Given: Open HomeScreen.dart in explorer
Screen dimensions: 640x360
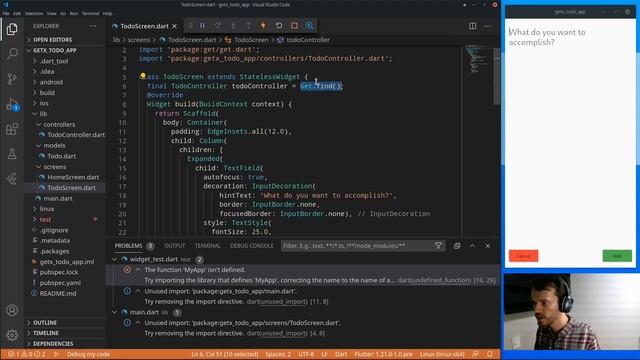Looking at the screenshot, I should tap(73, 177).
